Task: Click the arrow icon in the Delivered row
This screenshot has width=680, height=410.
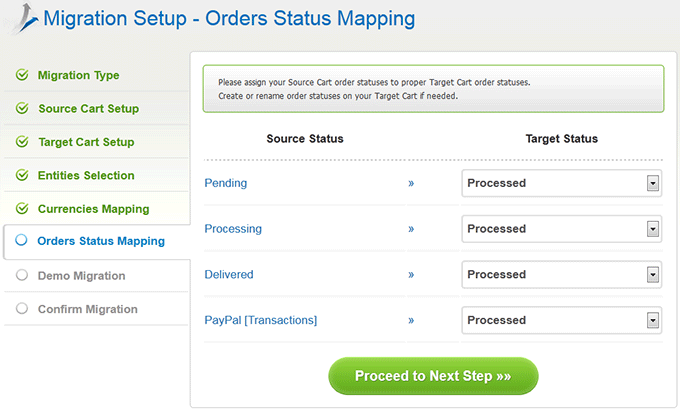Action: (x=411, y=275)
